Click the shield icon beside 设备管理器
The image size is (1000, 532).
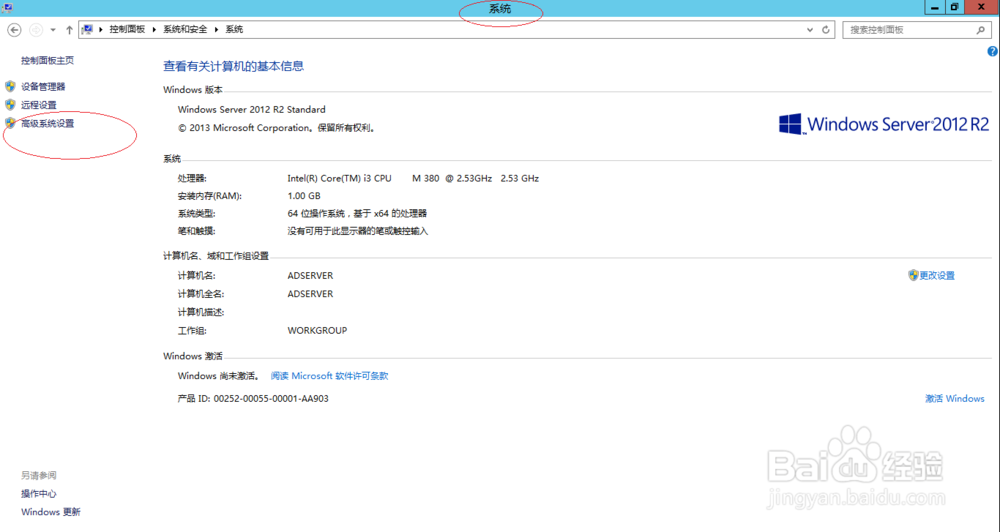[x=10, y=86]
